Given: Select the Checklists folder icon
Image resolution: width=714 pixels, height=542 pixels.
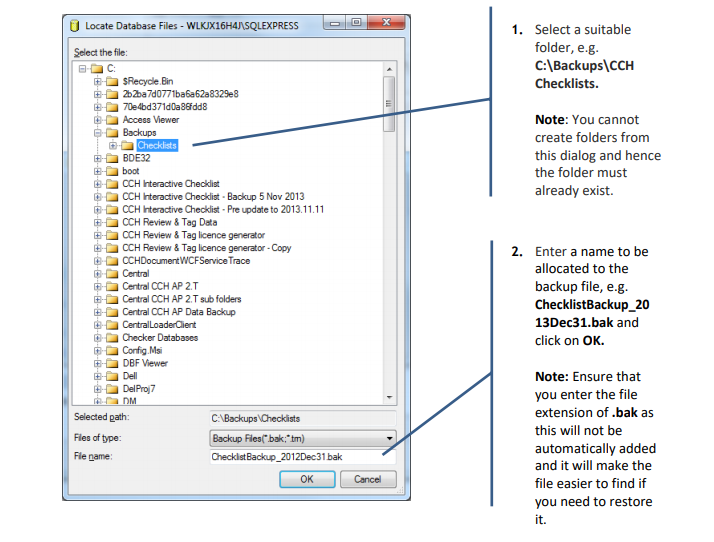Looking at the screenshot, I should (127, 146).
